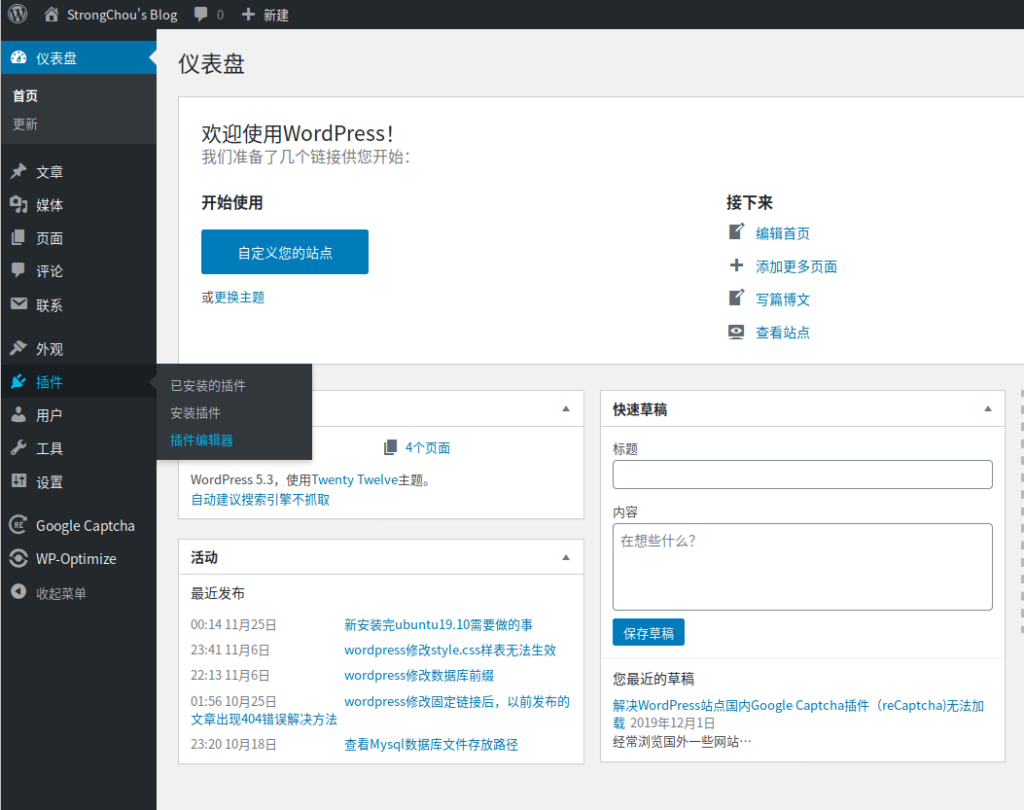Focus the 标题 input field
1024x810 pixels.
(802, 474)
